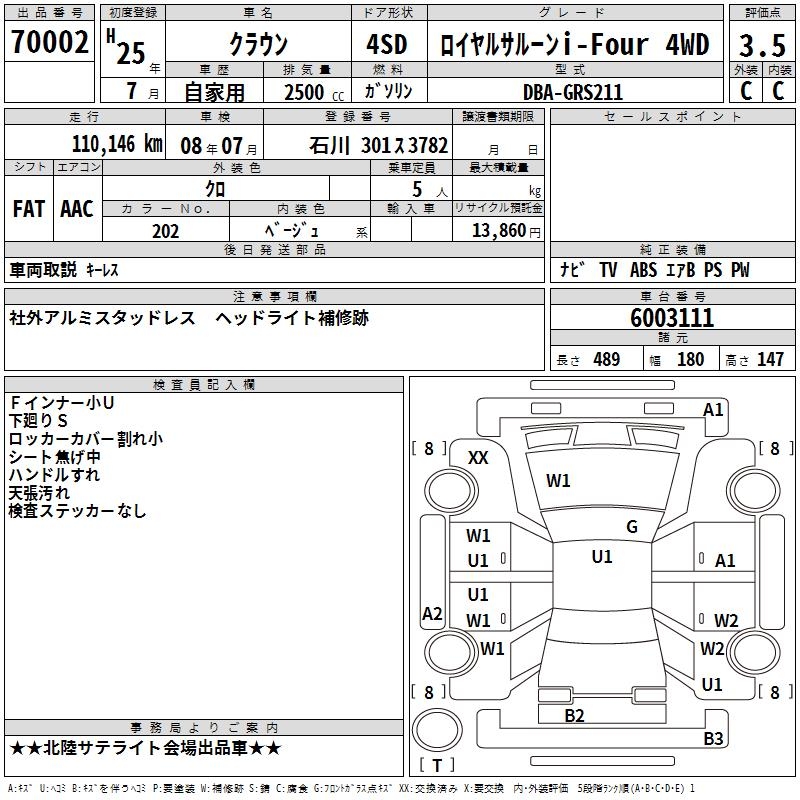Click the lot number 70002
Screen dimensions: 800x800
tap(49, 42)
